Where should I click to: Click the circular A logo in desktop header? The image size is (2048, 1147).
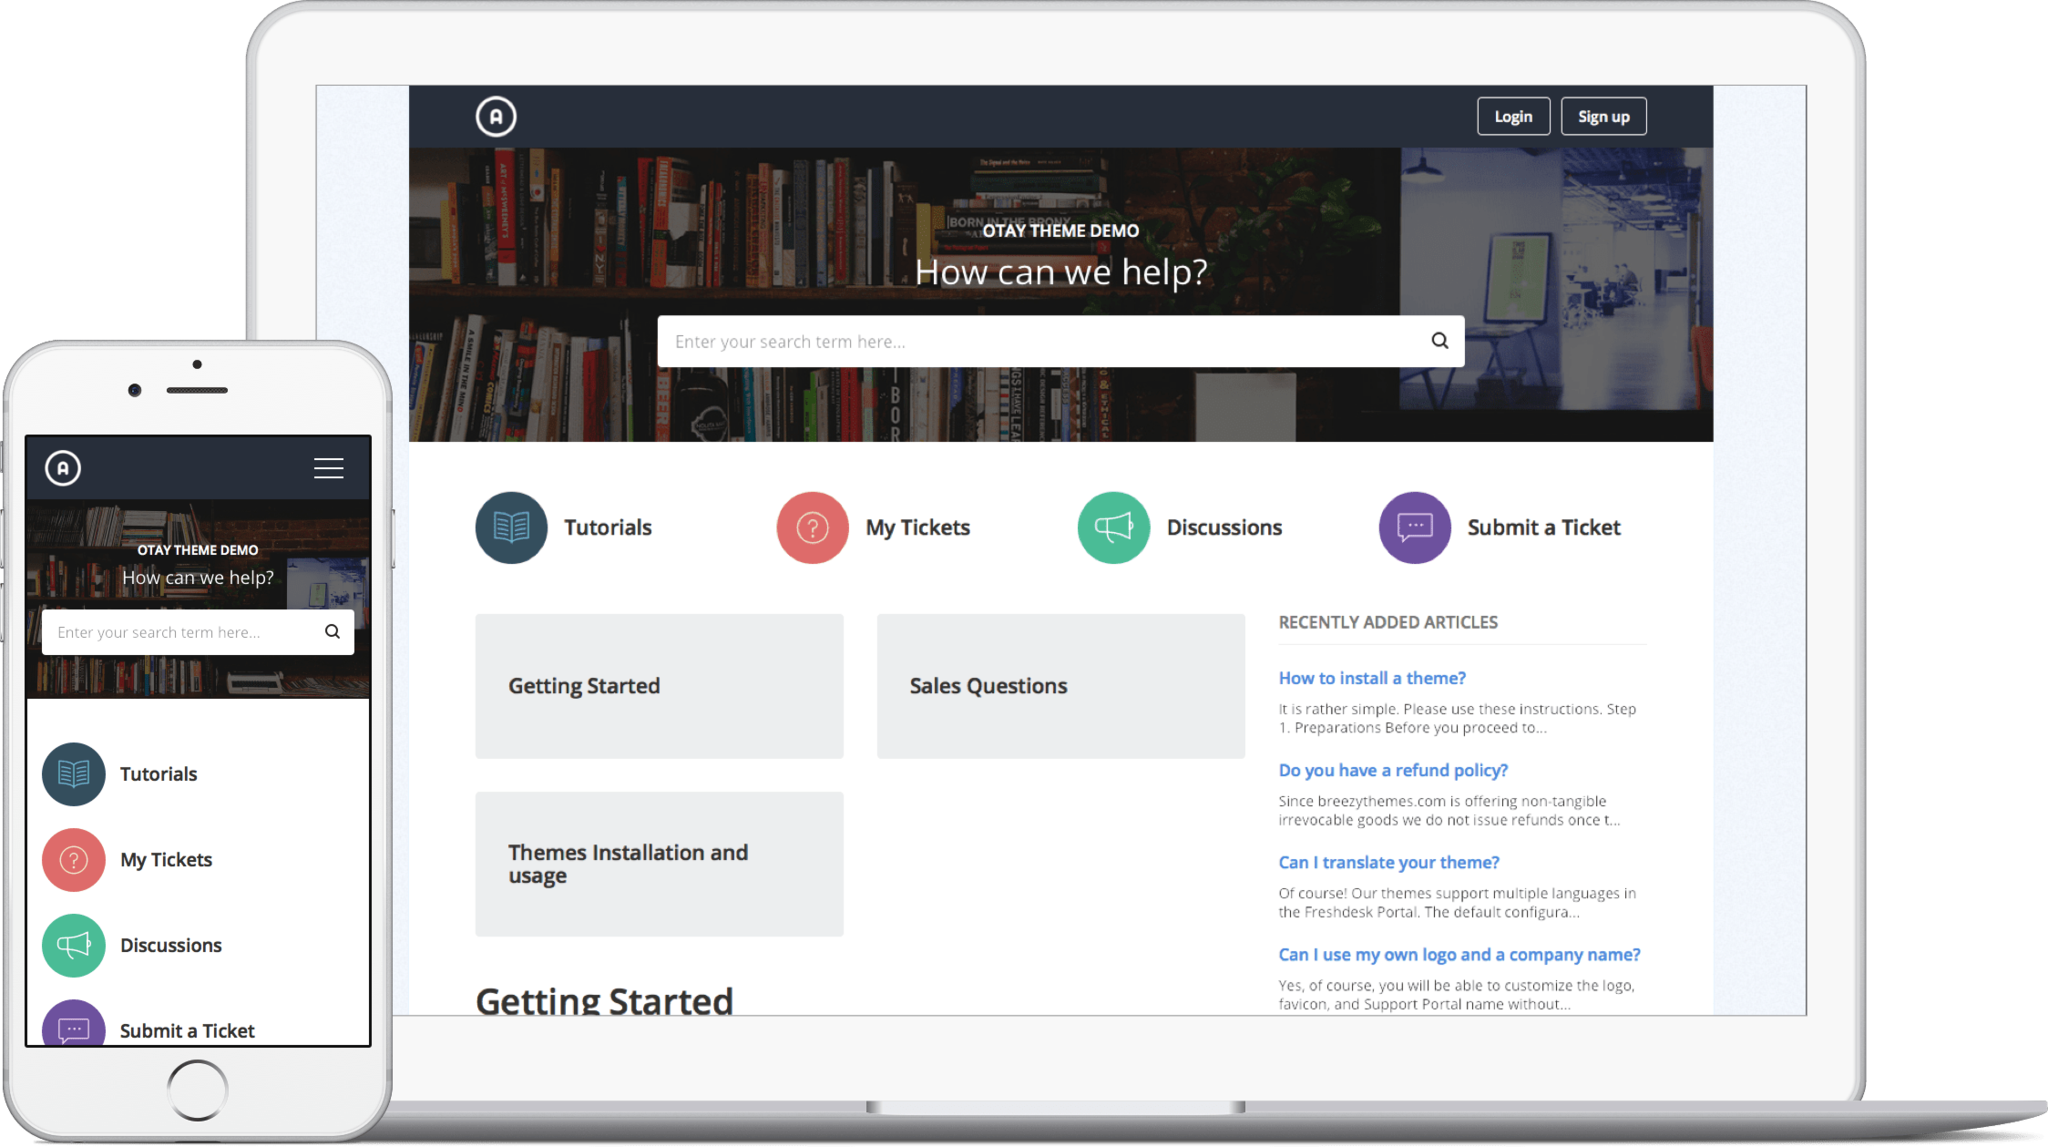[x=495, y=117]
